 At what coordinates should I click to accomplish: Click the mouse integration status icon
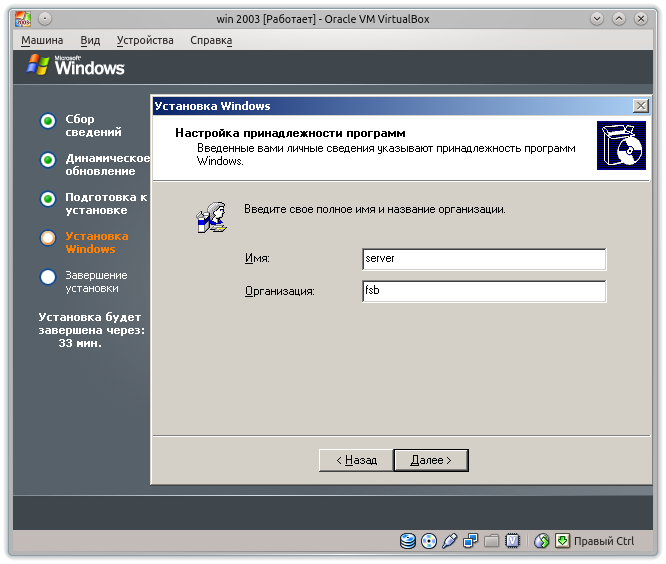pos(542,541)
